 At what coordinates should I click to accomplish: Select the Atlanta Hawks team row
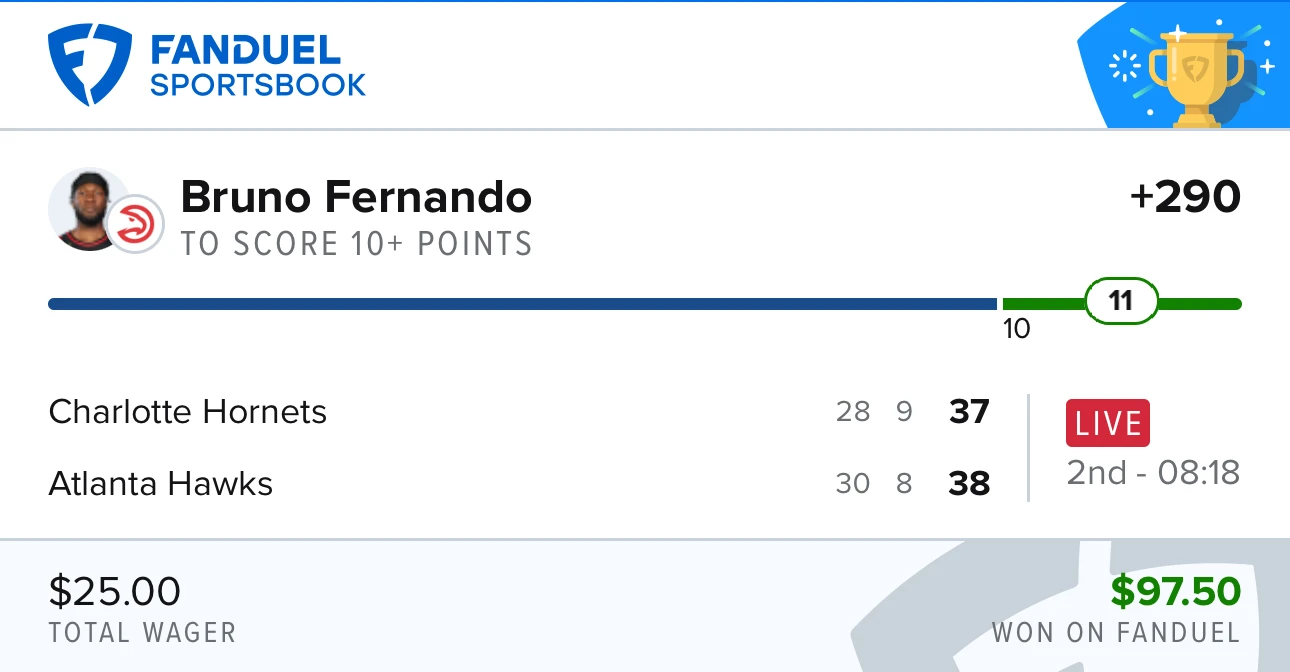519,484
